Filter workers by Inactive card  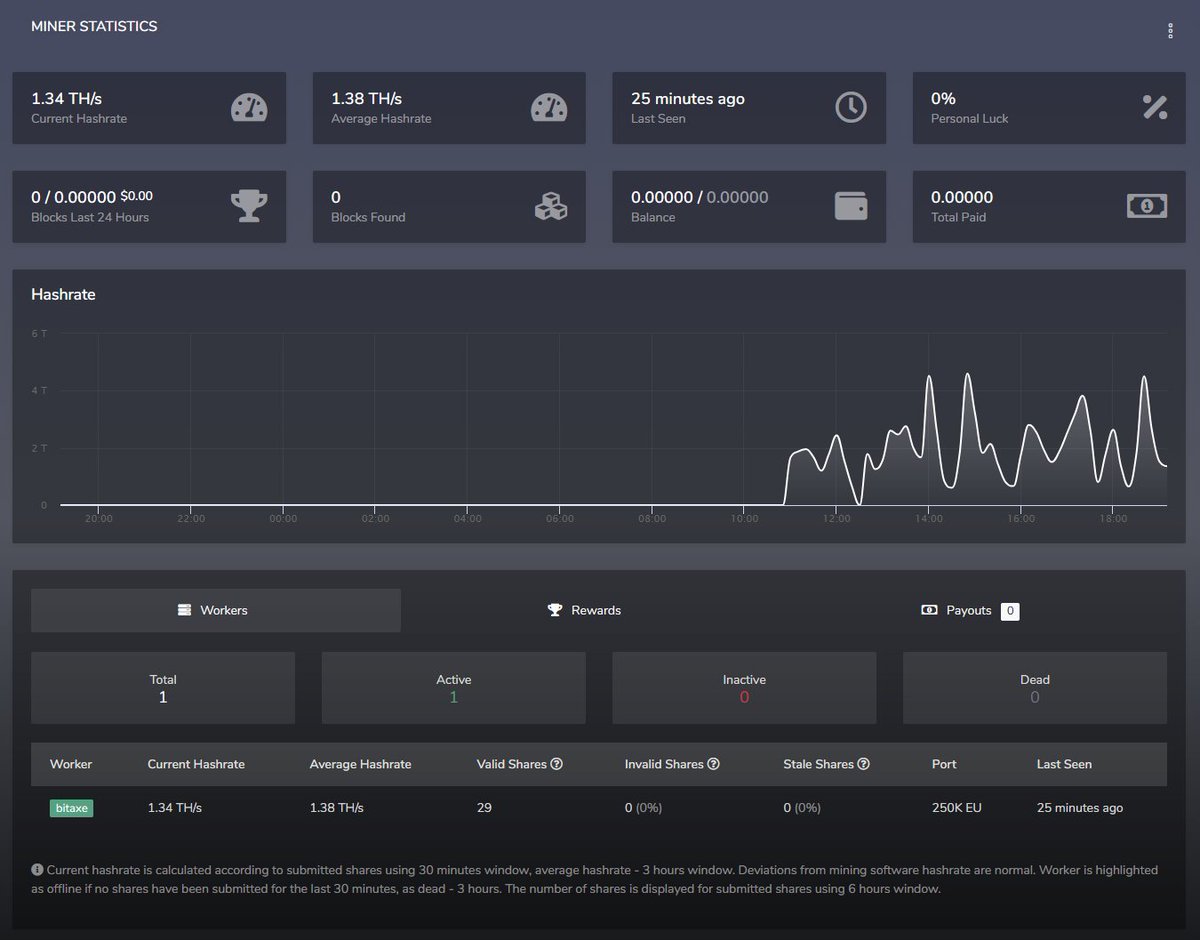[744, 688]
